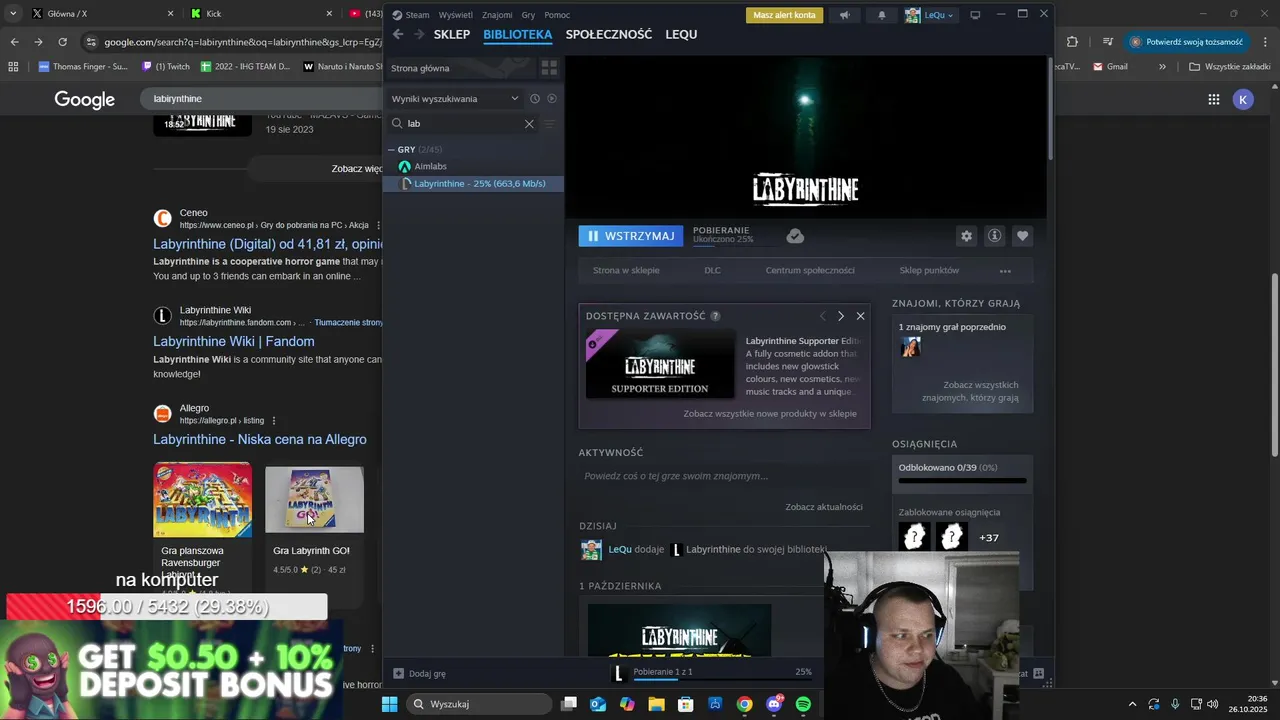Viewport: 1280px width, 720px height.
Task: Open Google Chrome from the taskbar
Action: [744, 704]
